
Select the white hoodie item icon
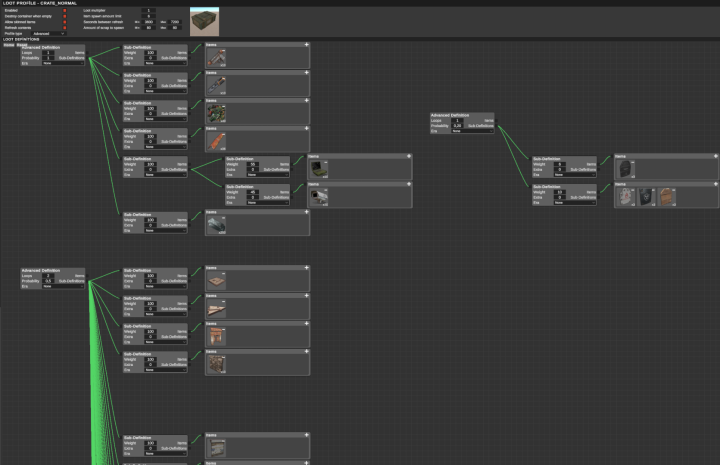[x=625, y=197]
